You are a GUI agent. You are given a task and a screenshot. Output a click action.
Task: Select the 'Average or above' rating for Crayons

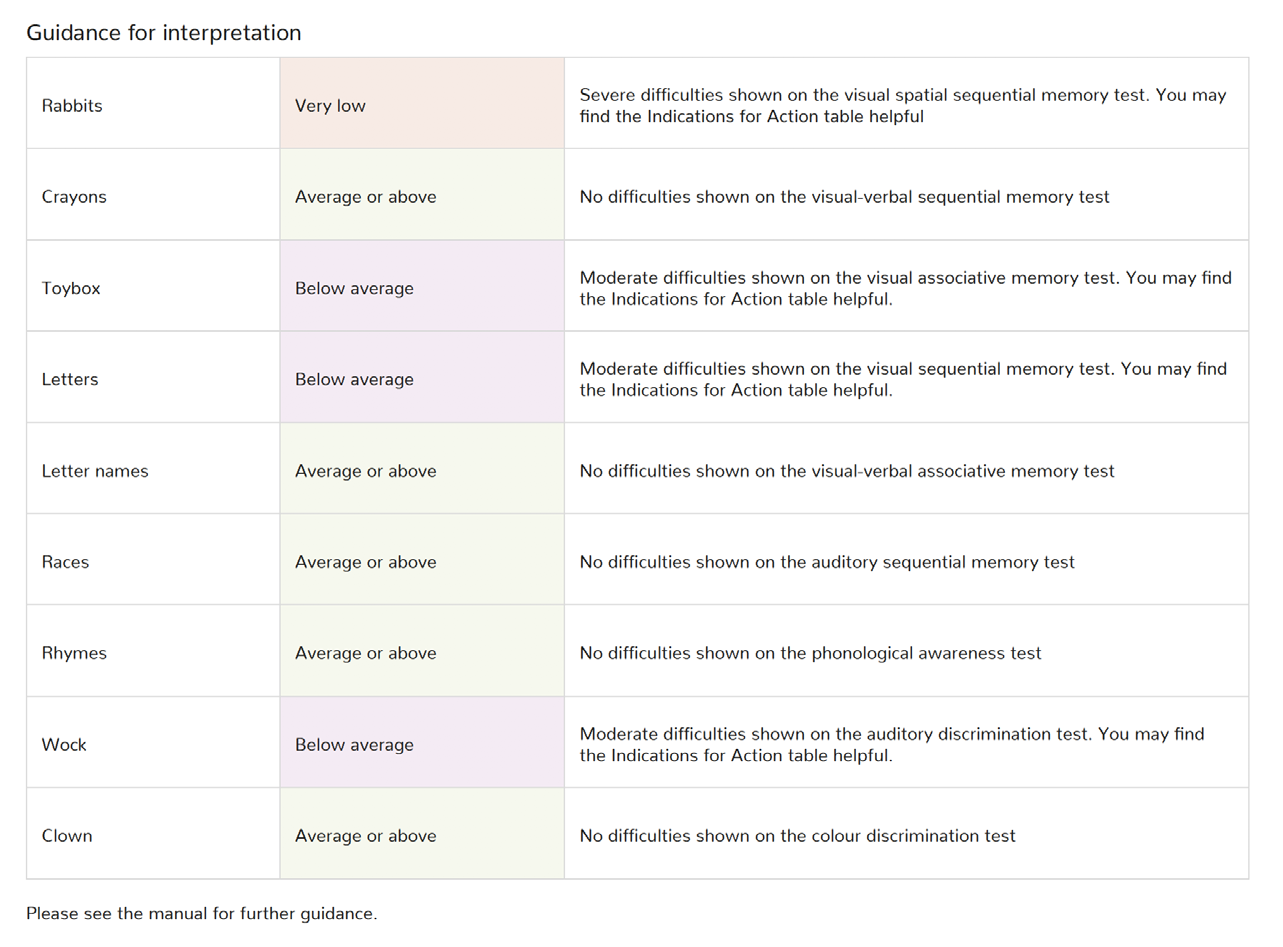pos(422,194)
